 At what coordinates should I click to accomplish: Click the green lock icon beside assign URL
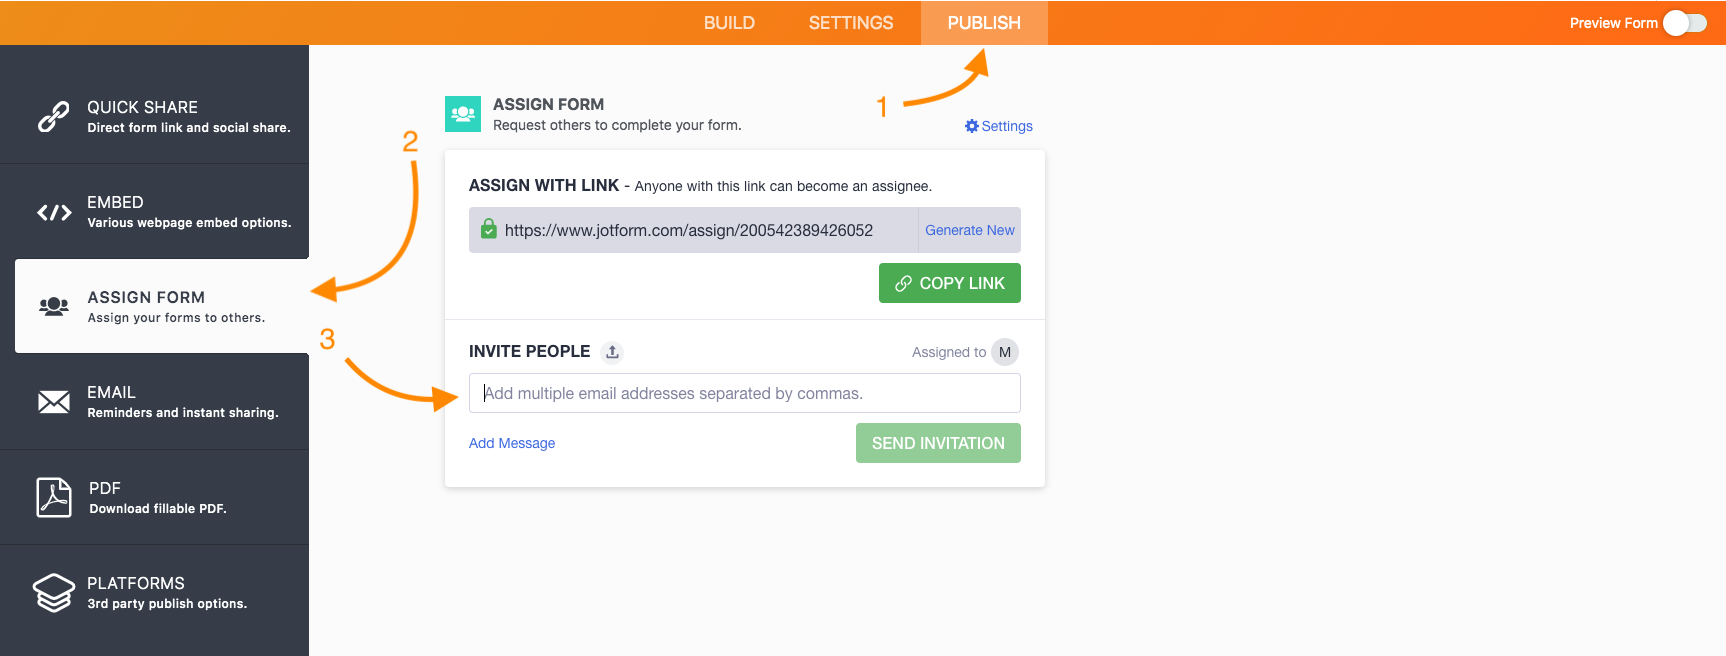pyautogui.click(x=489, y=229)
